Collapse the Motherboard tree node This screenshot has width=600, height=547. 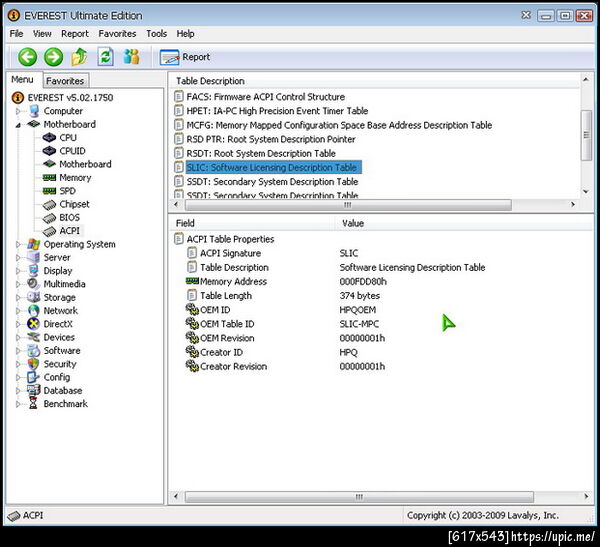coord(18,125)
